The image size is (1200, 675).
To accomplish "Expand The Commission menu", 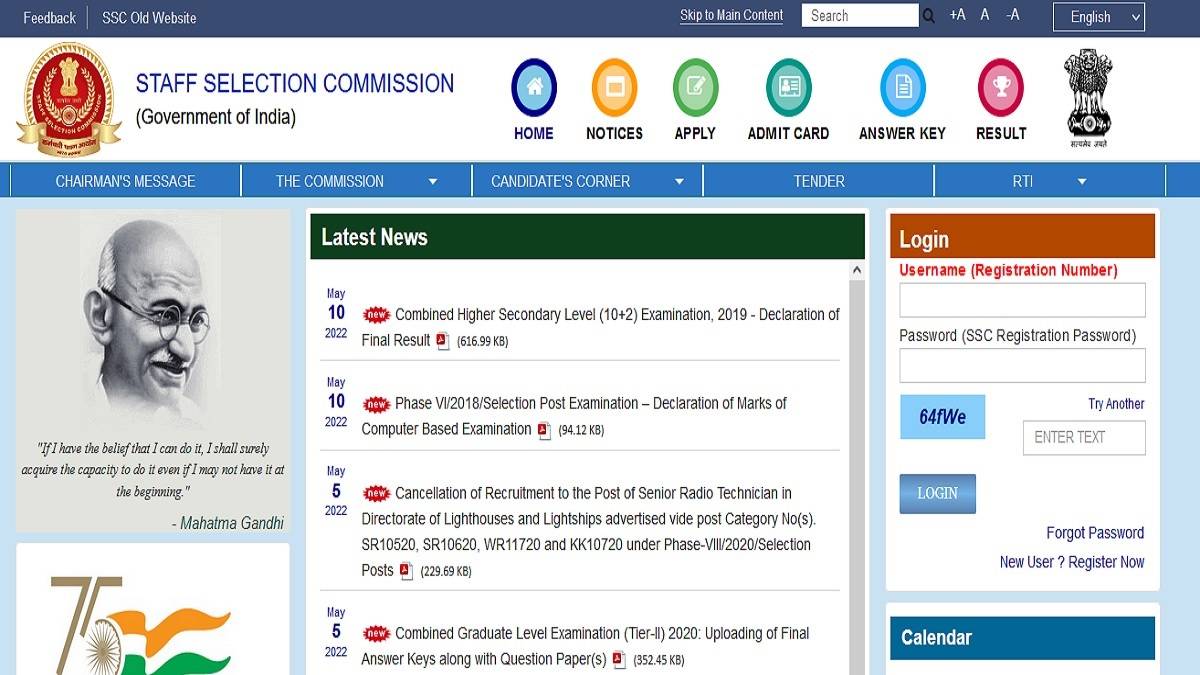I will (x=356, y=181).
